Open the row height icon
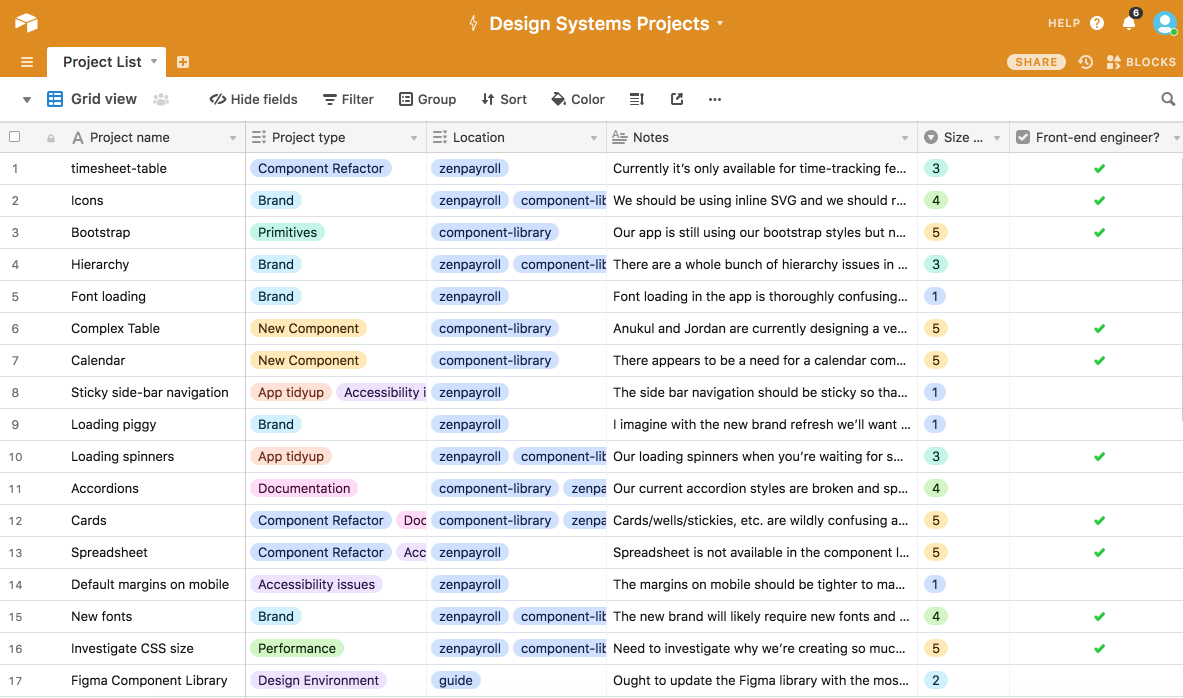This screenshot has width=1183, height=698. coord(637,99)
